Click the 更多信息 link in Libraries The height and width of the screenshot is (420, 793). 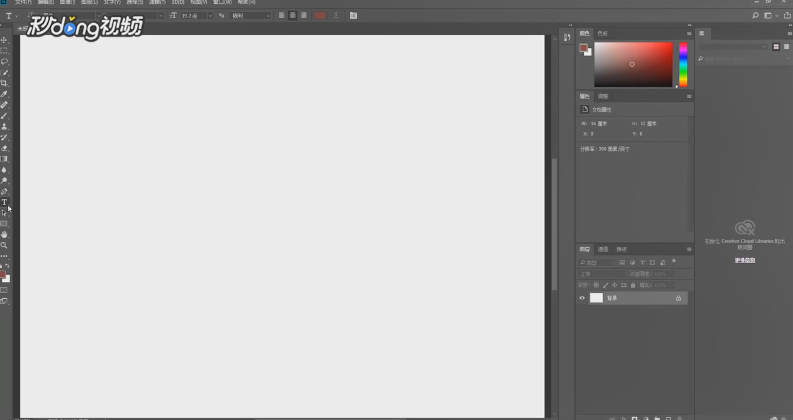point(745,260)
